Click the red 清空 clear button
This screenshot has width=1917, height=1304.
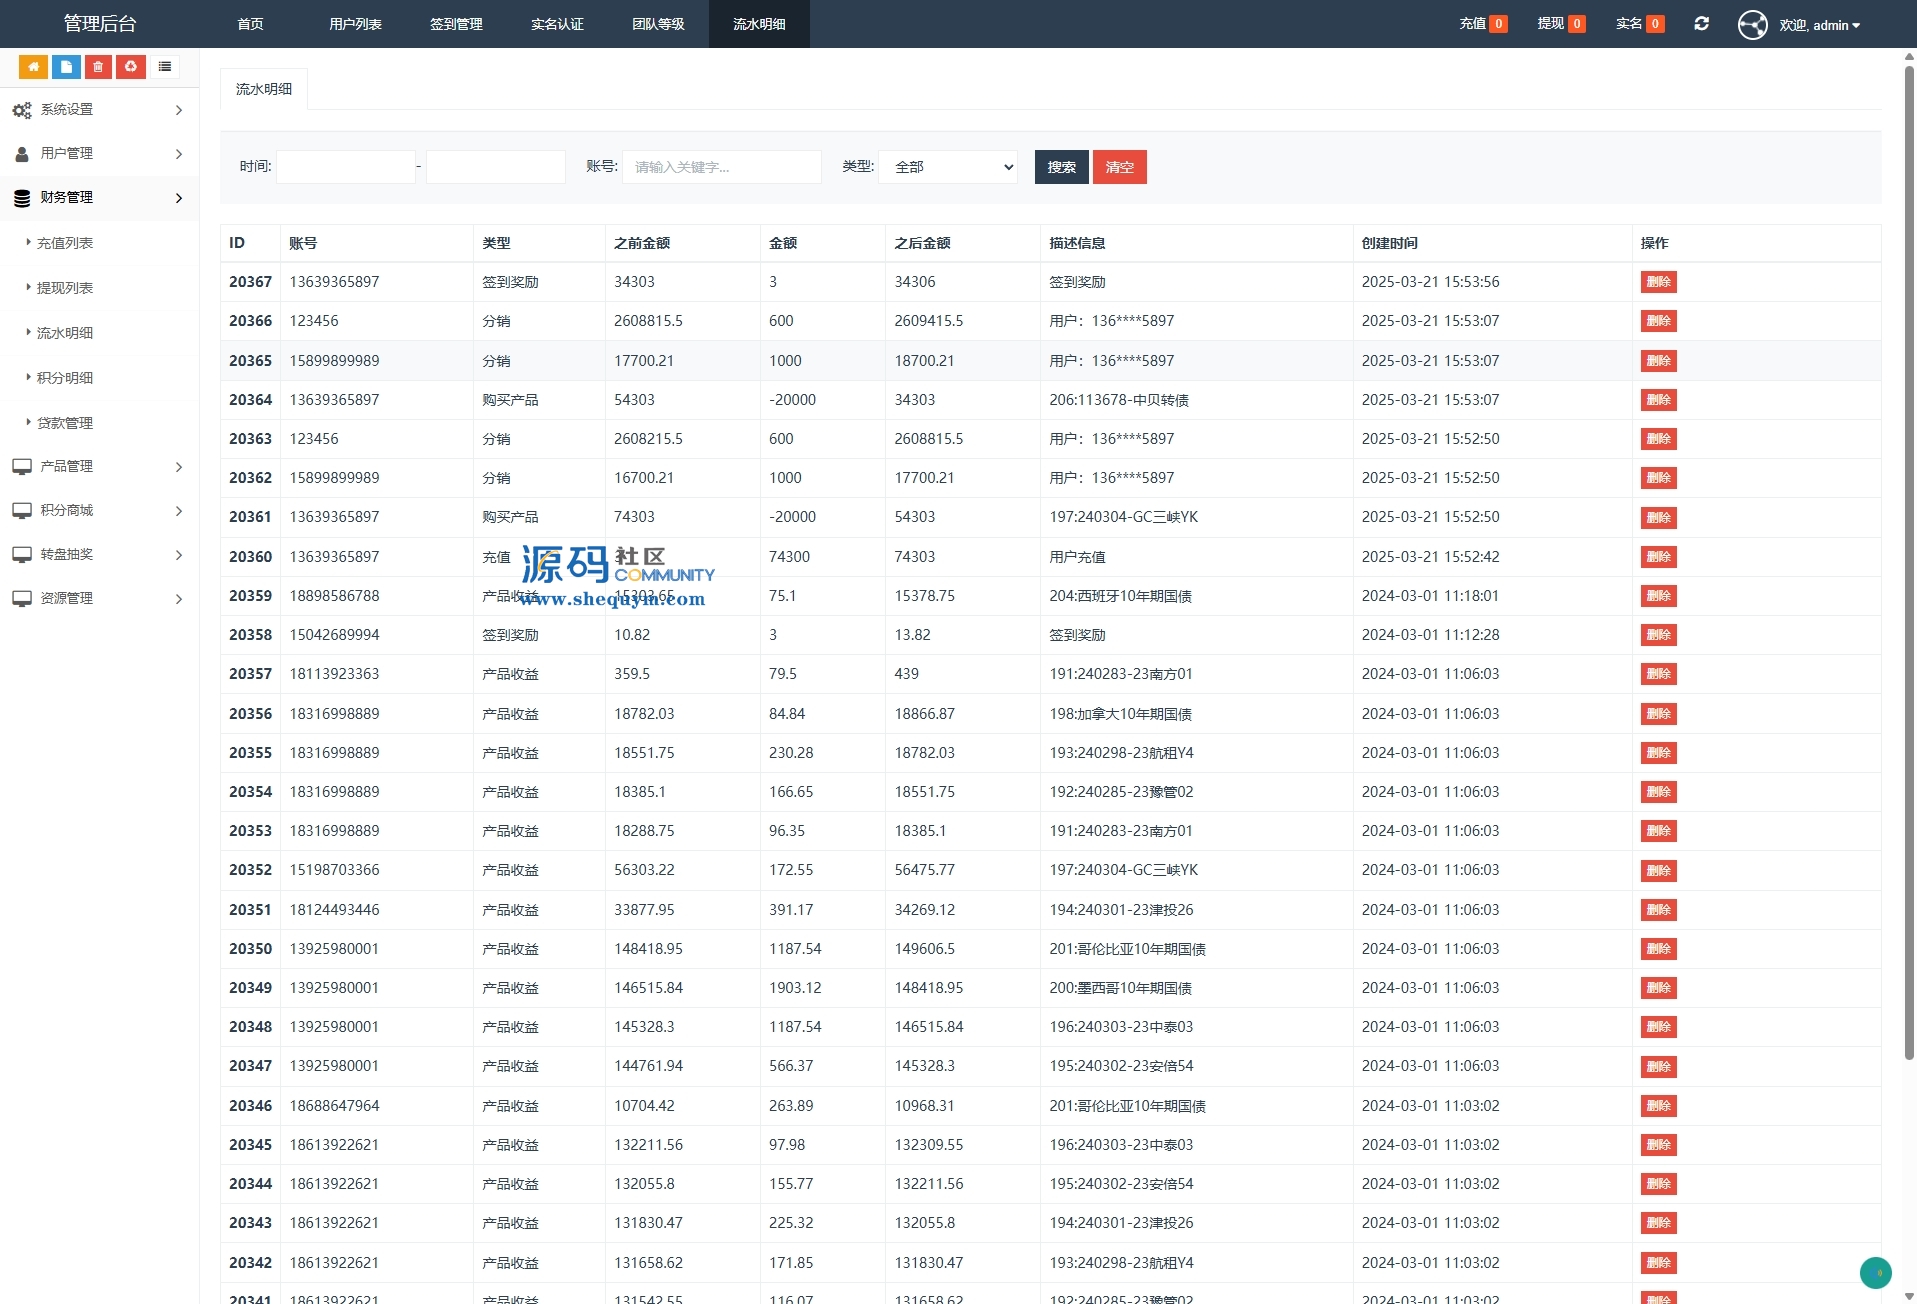tap(1119, 167)
